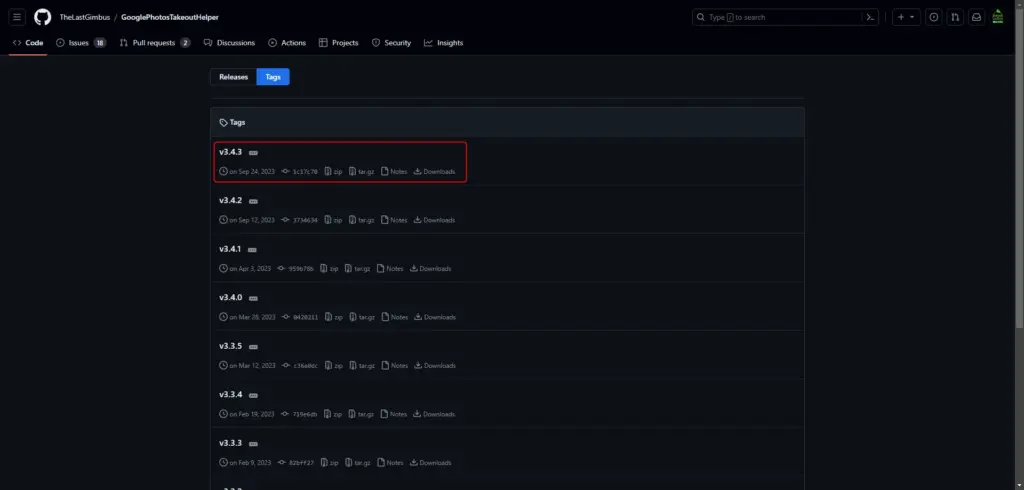Expand v3.4.2 ellipsis commit message

253,202
